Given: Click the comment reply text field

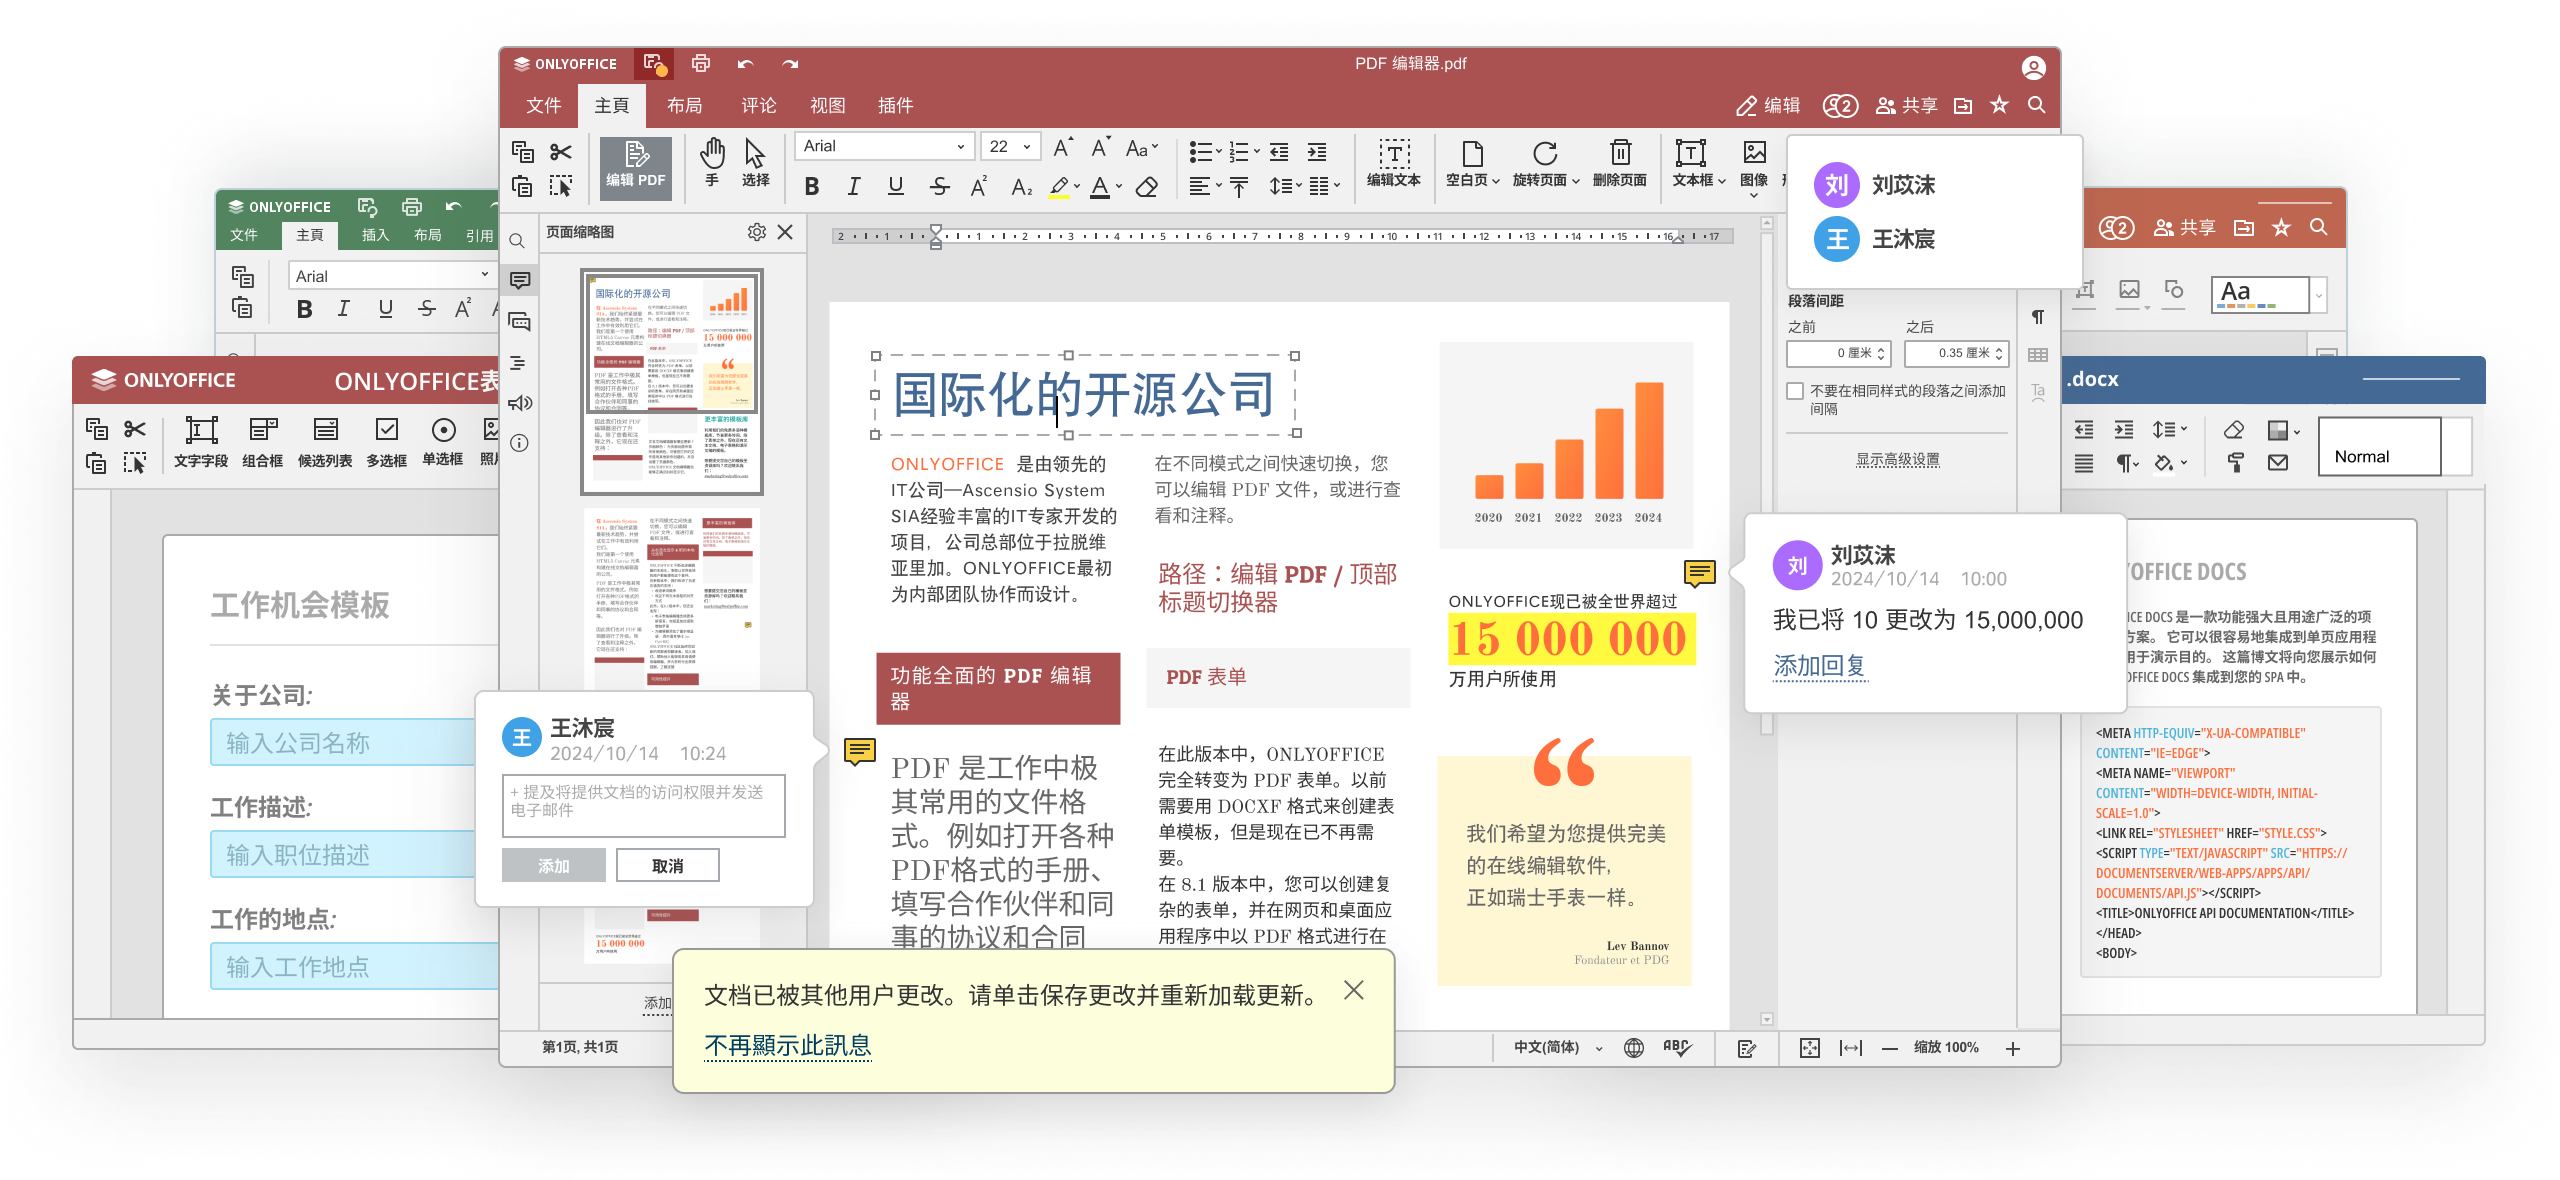Looking at the screenshot, I should tap(643, 805).
